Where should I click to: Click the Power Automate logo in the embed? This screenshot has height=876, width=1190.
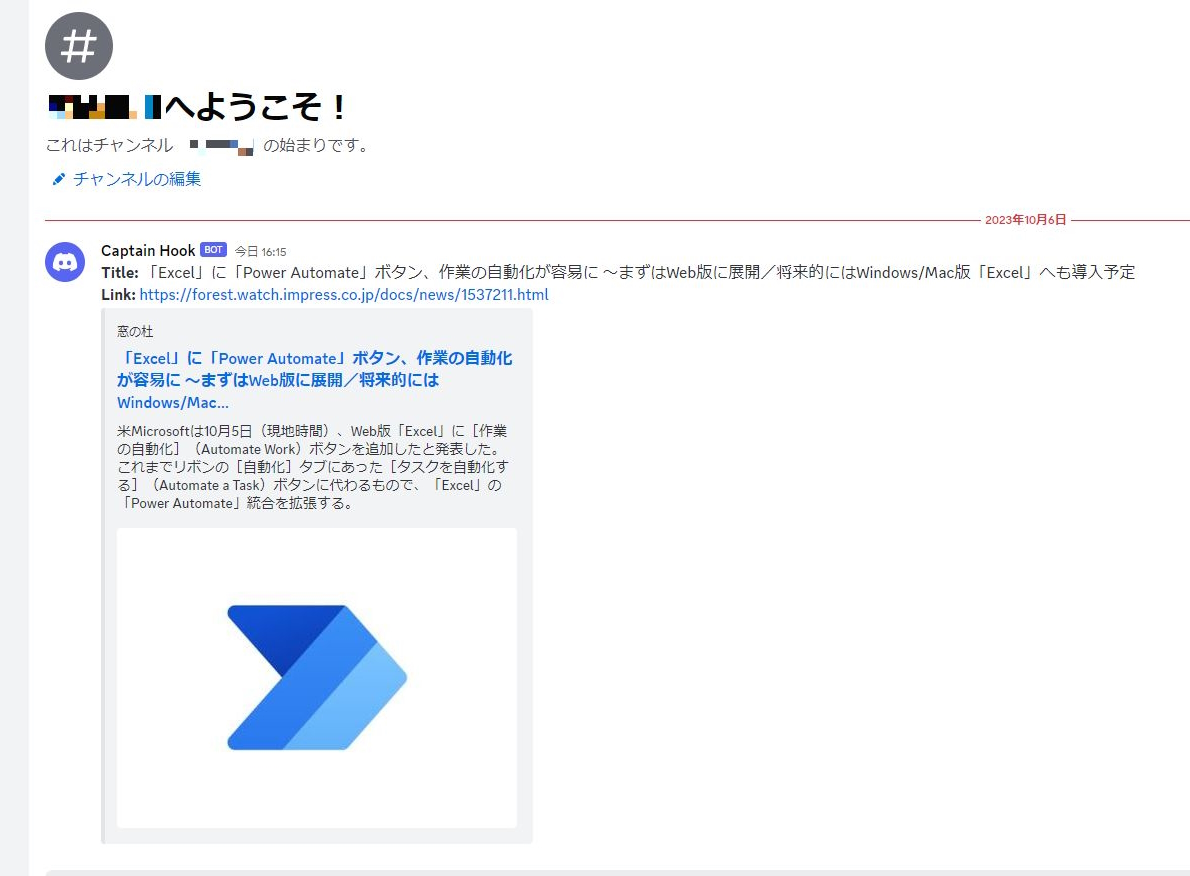(x=316, y=677)
